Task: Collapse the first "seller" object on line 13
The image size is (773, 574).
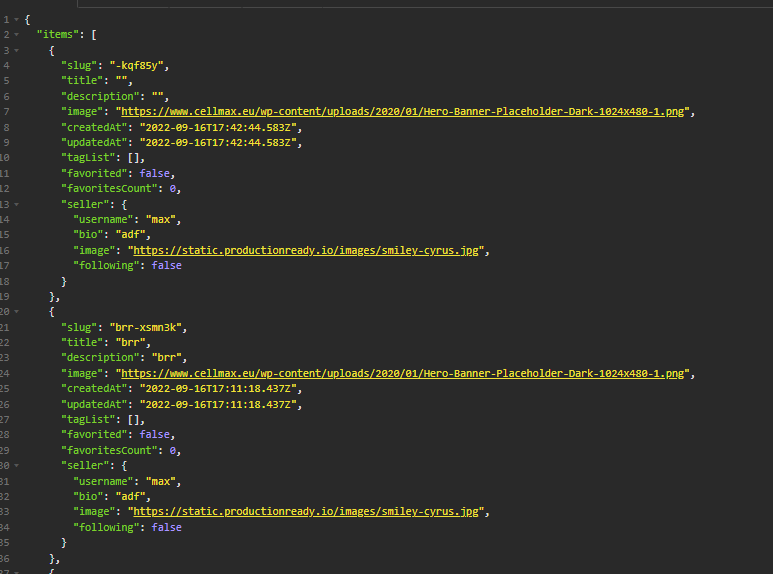Action: [x=16, y=204]
